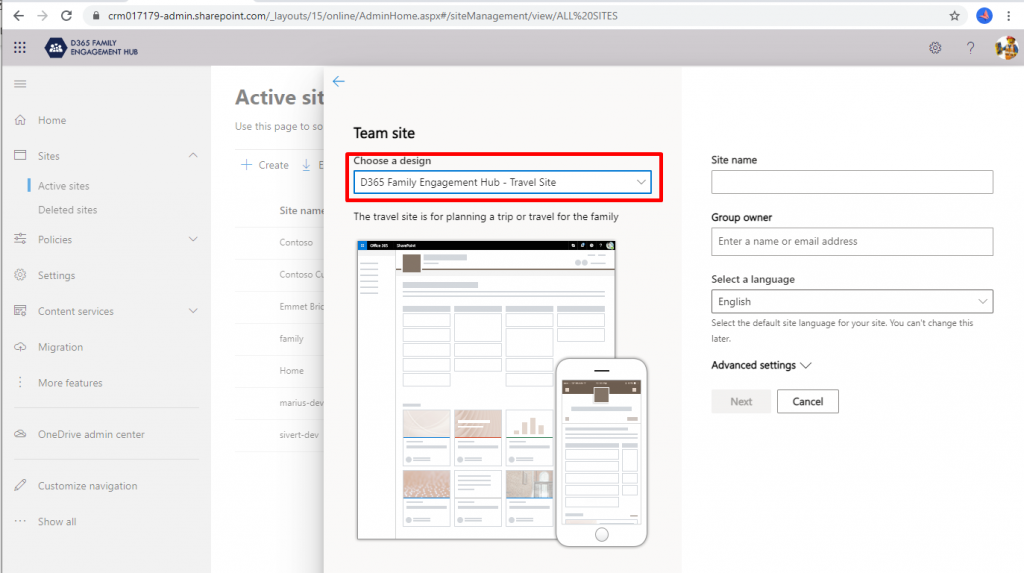Open the browser three-dot menu

tap(1009, 16)
